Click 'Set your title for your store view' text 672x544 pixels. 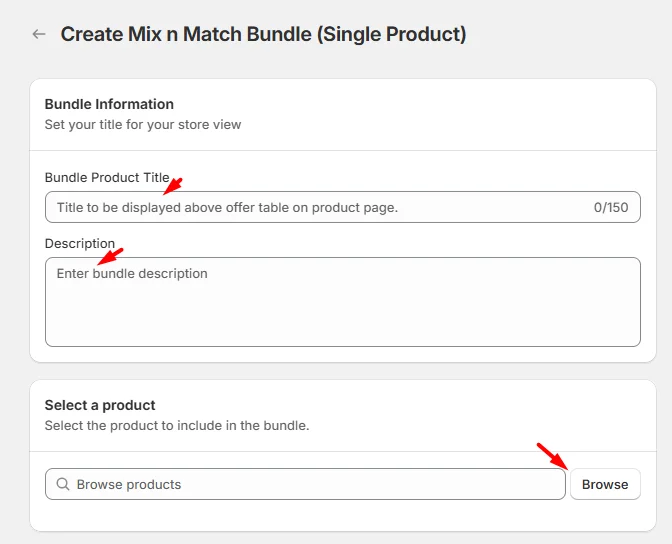point(143,125)
